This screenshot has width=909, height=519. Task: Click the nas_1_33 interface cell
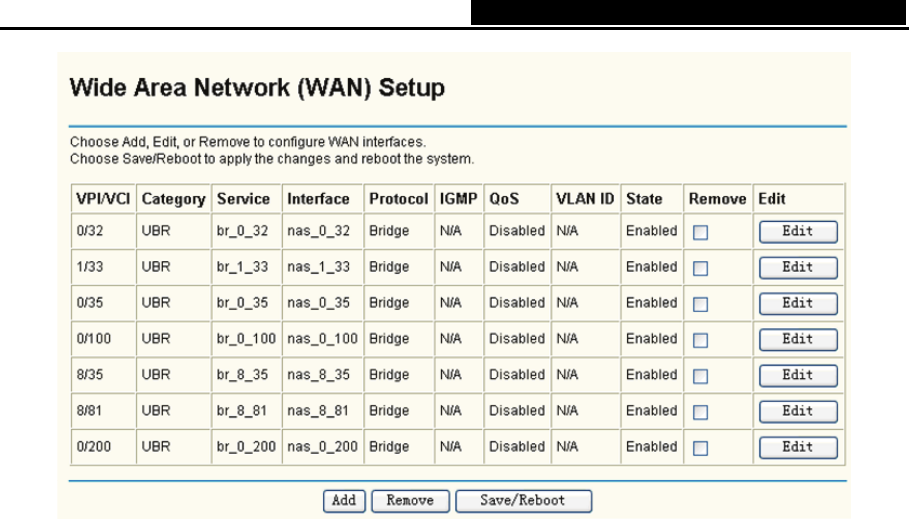(318, 267)
